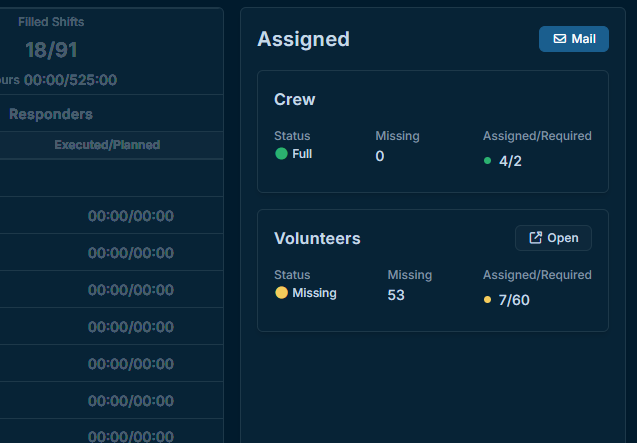Screen dimensions: 637x443
Task: Open the Volunteers list via Open button
Action: [x=553, y=238]
